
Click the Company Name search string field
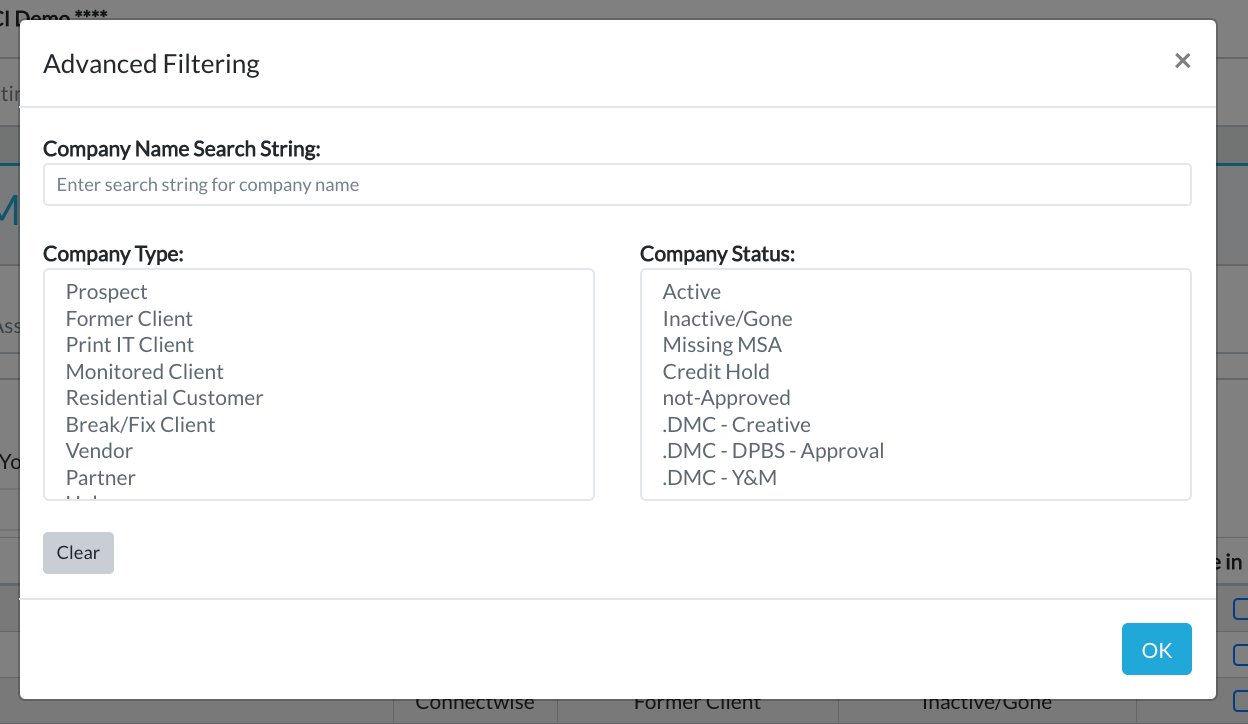617,185
